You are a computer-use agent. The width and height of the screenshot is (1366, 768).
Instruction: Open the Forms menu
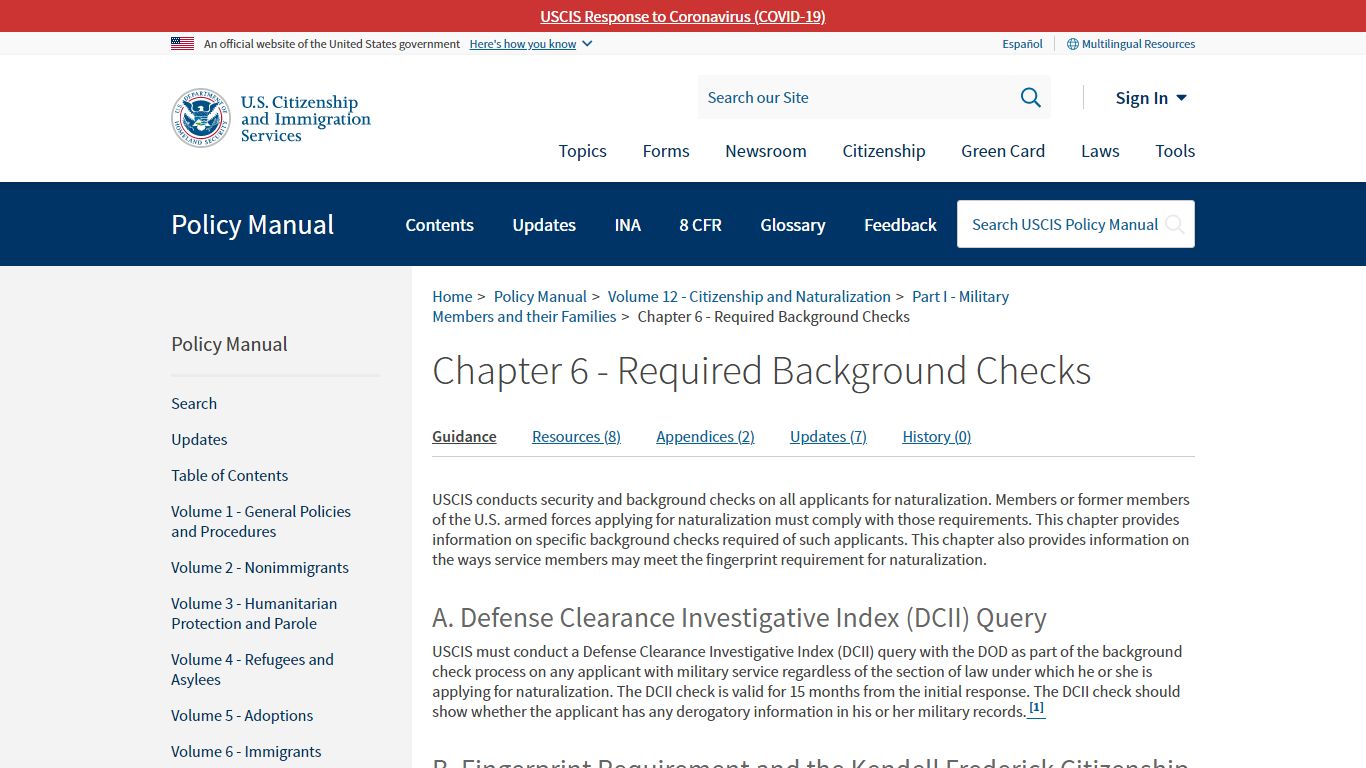[x=666, y=151]
